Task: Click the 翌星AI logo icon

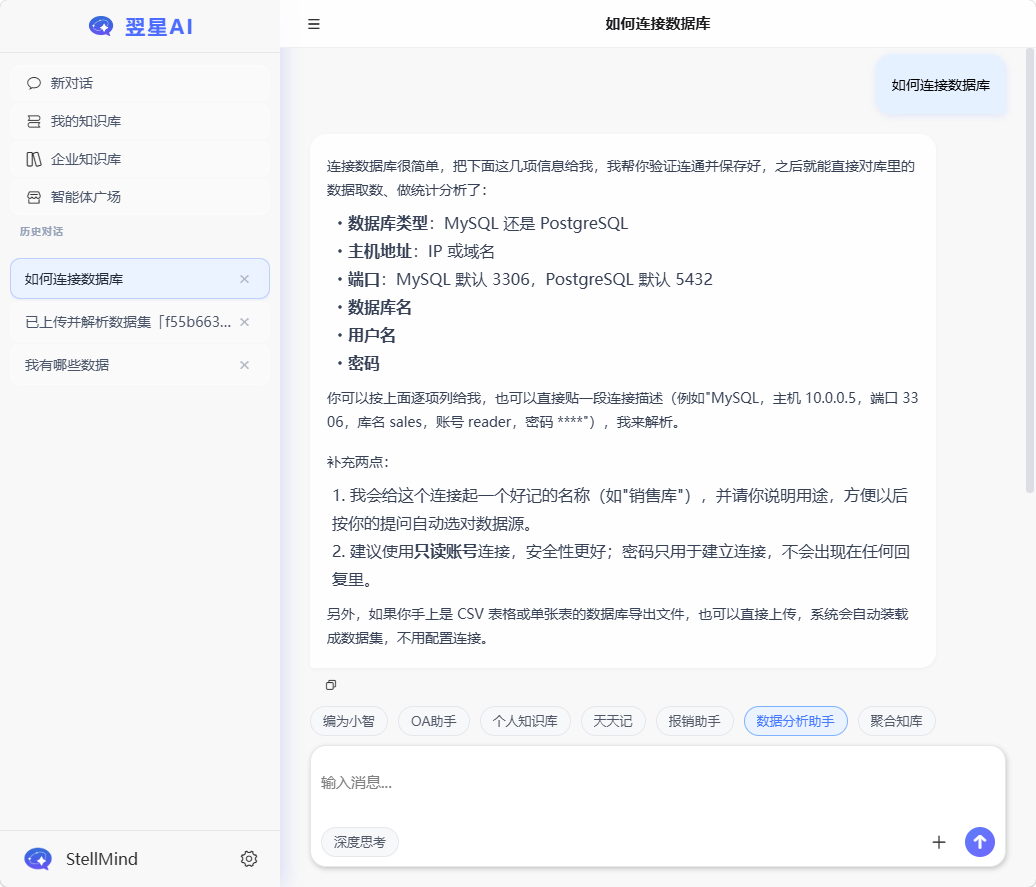Action: click(101, 26)
